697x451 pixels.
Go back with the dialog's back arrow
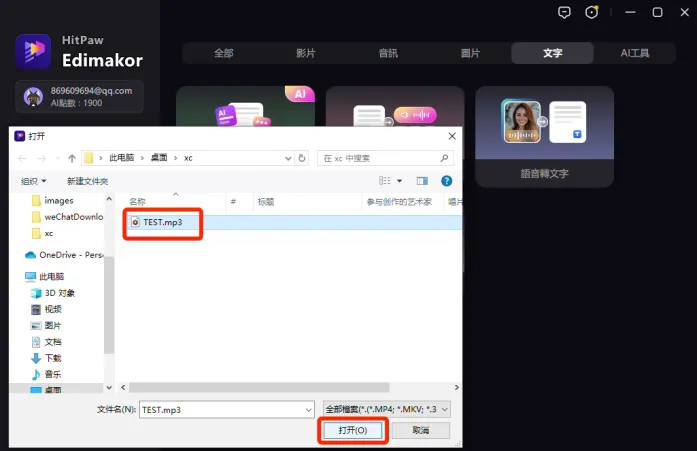[x=22, y=158]
